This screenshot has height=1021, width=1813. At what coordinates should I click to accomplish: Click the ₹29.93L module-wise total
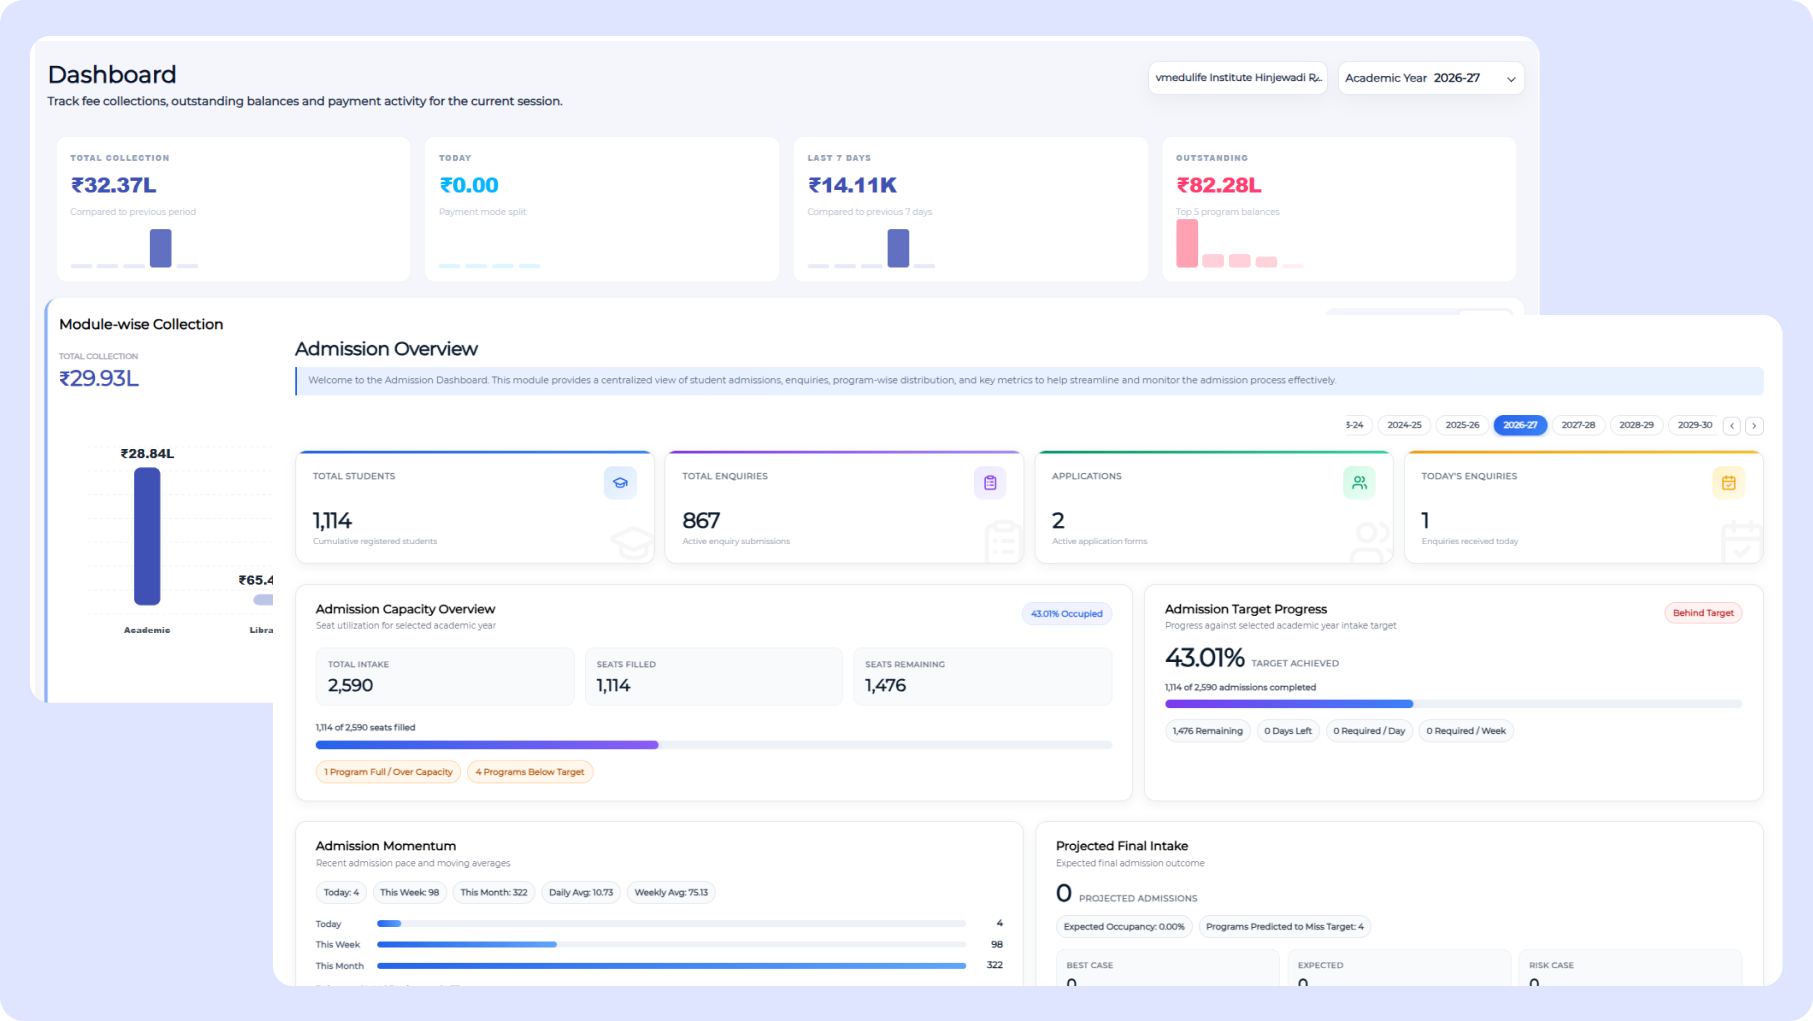pyautogui.click(x=99, y=379)
